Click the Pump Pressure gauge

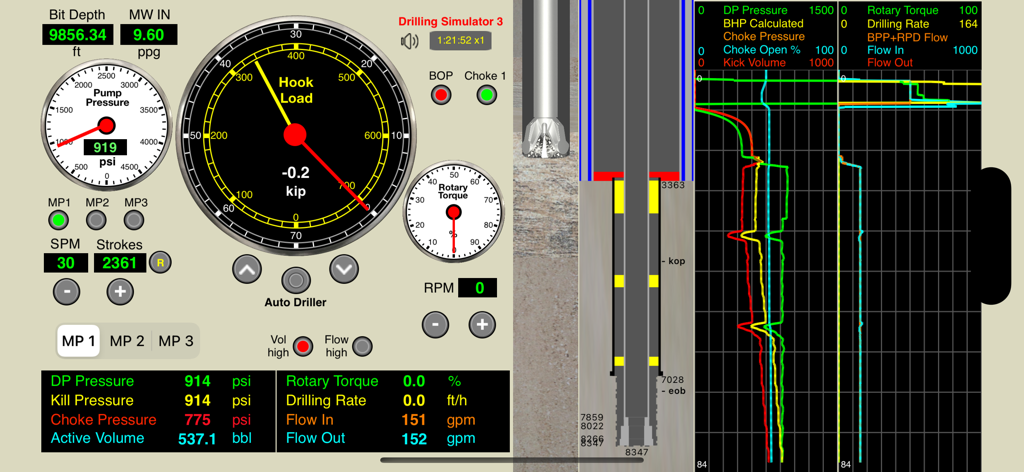(x=106, y=125)
